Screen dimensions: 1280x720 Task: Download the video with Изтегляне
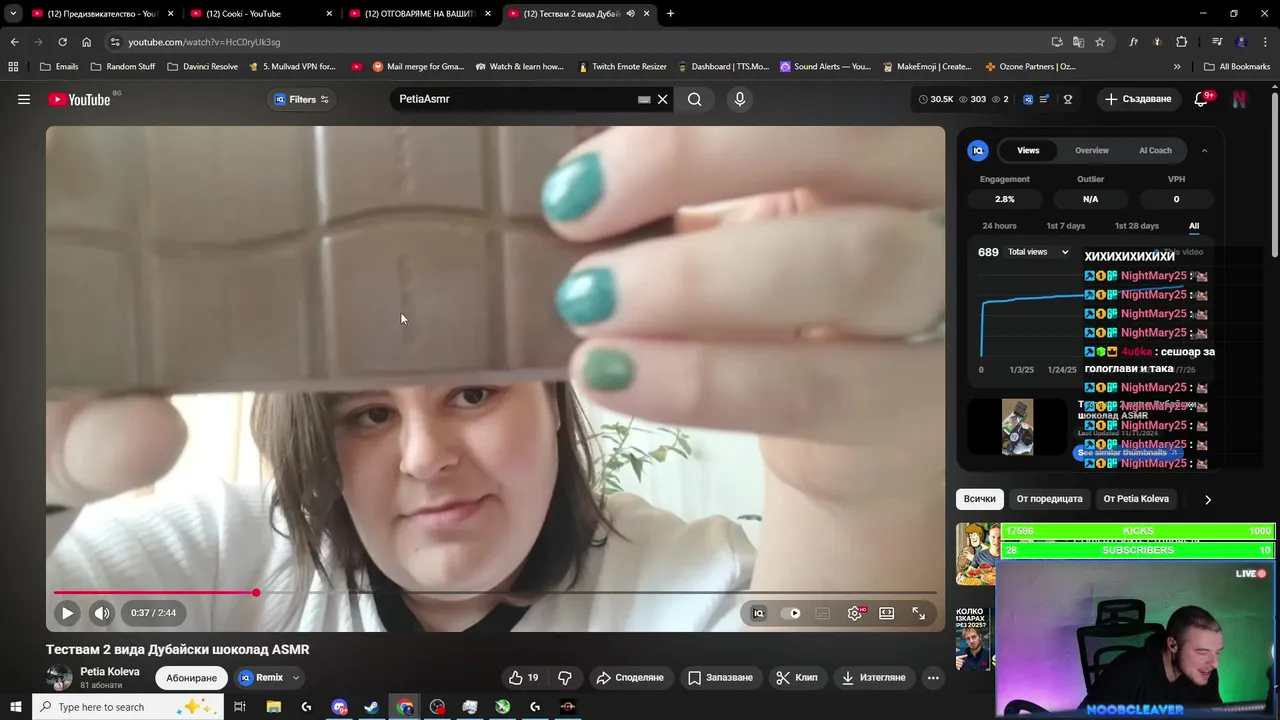coord(873,677)
